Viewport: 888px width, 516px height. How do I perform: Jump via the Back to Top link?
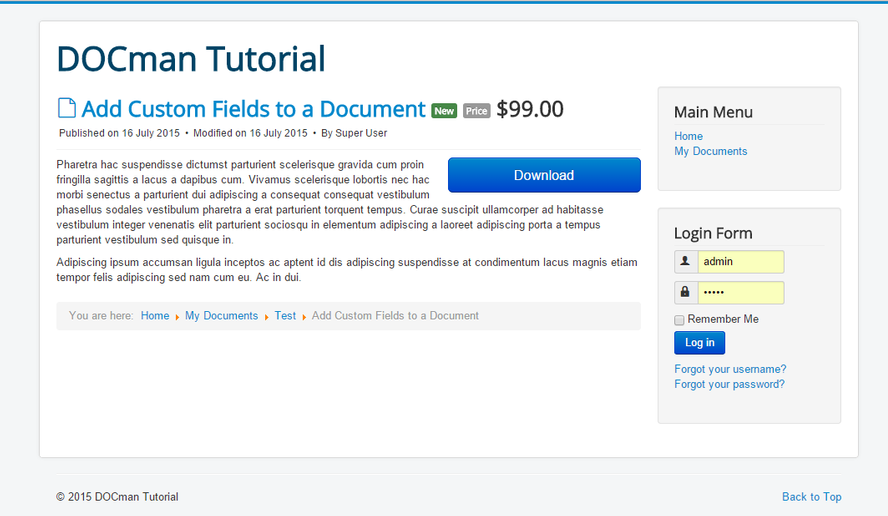click(812, 497)
